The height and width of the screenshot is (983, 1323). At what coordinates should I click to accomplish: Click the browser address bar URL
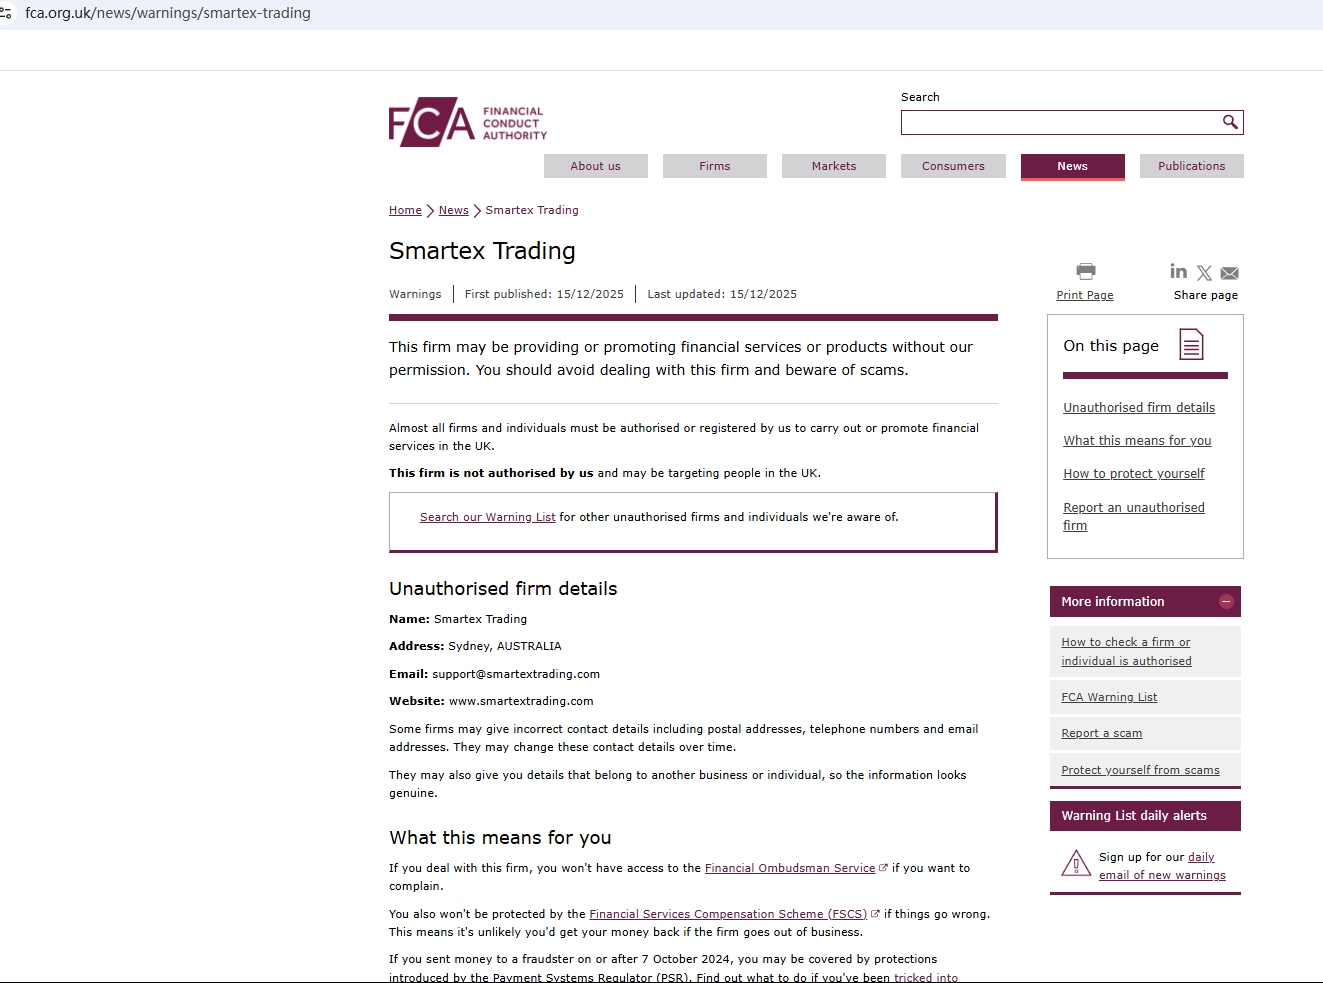pyautogui.click(x=168, y=13)
